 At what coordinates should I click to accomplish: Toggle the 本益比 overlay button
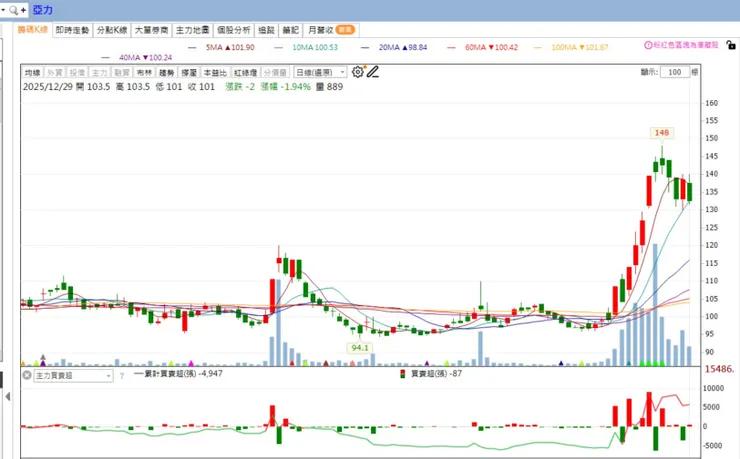coord(215,73)
